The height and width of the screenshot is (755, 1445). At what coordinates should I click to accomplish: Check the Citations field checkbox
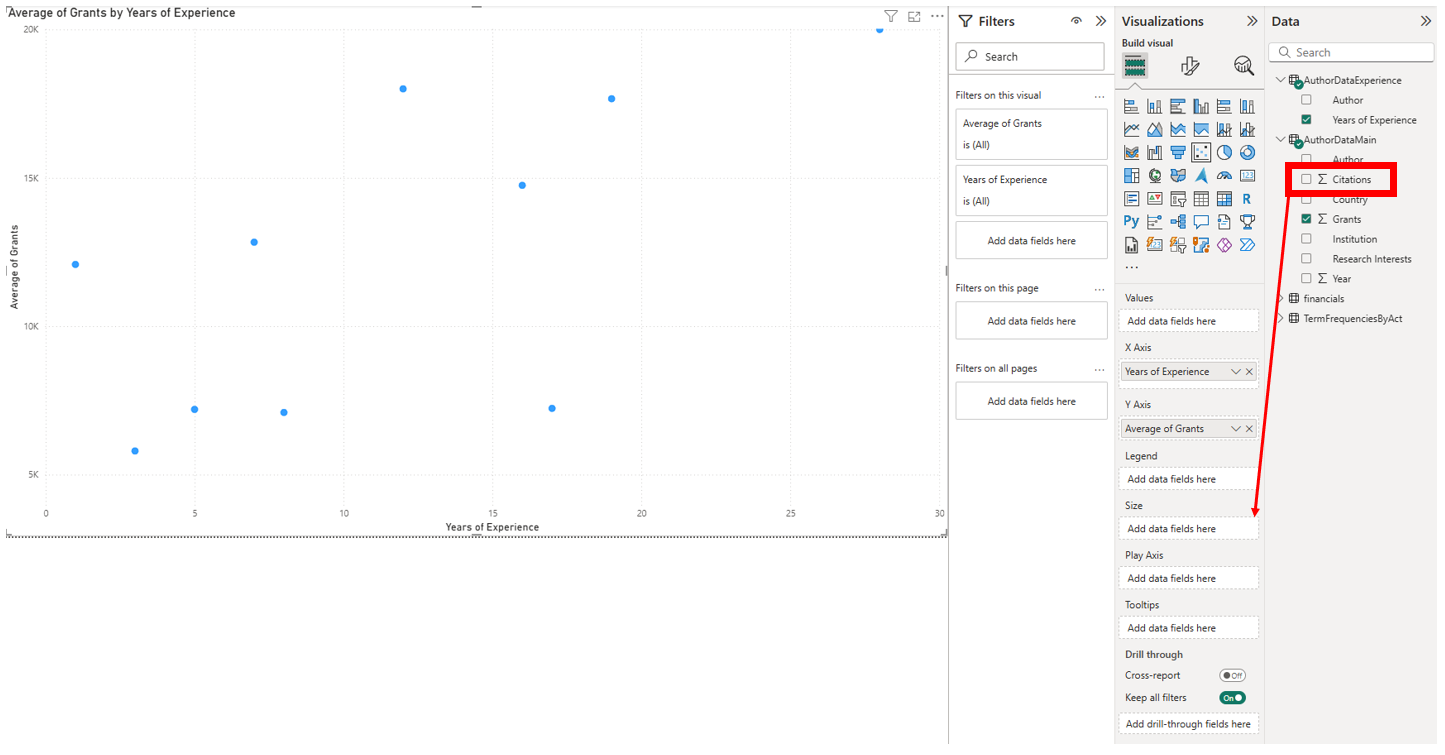pyautogui.click(x=1306, y=179)
